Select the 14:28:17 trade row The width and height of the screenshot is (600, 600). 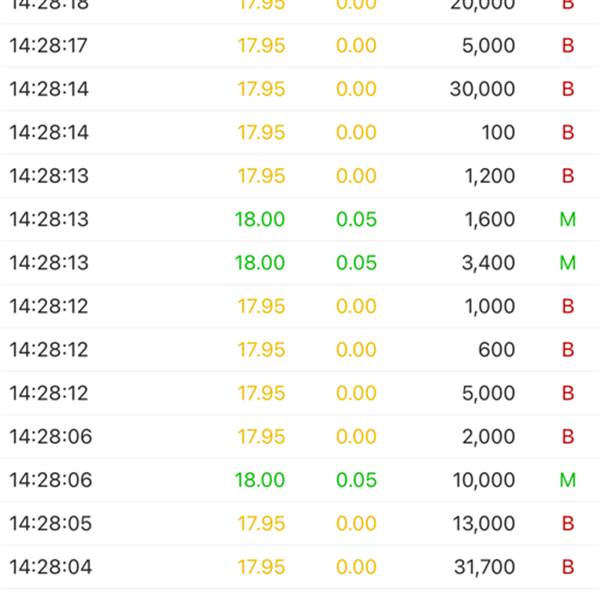click(x=300, y=46)
